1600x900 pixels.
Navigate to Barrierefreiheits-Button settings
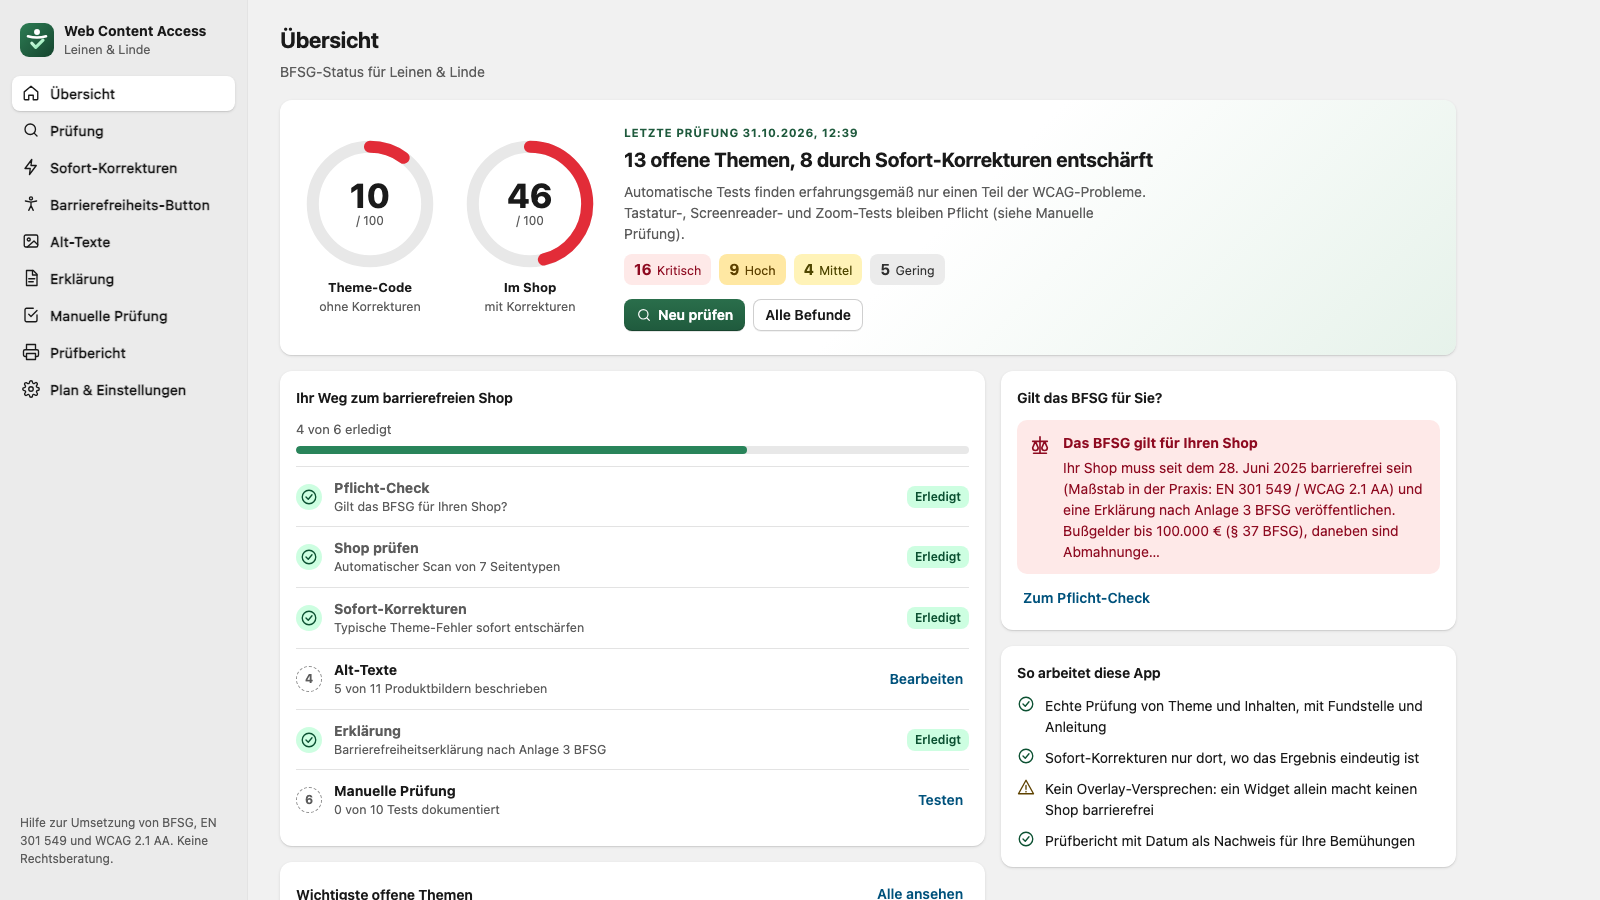coord(123,204)
